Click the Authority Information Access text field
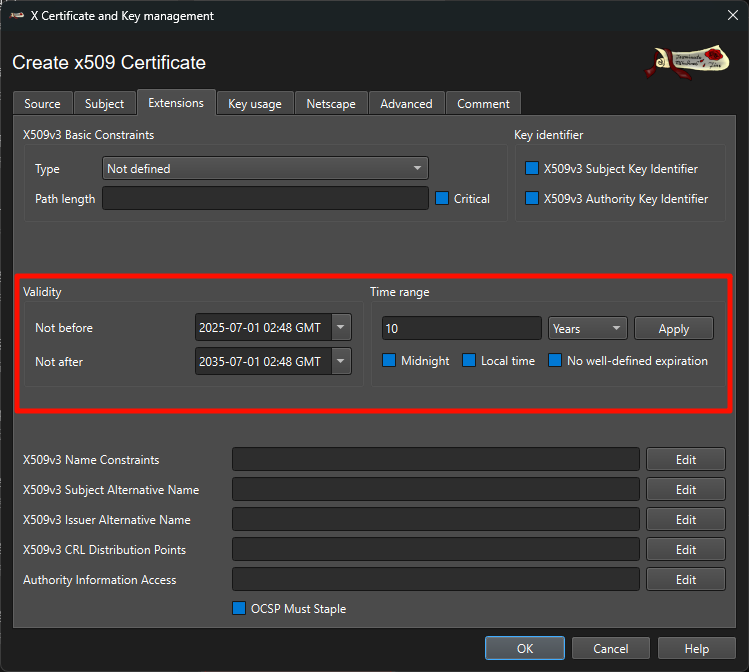The height and width of the screenshot is (672, 749). click(436, 579)
